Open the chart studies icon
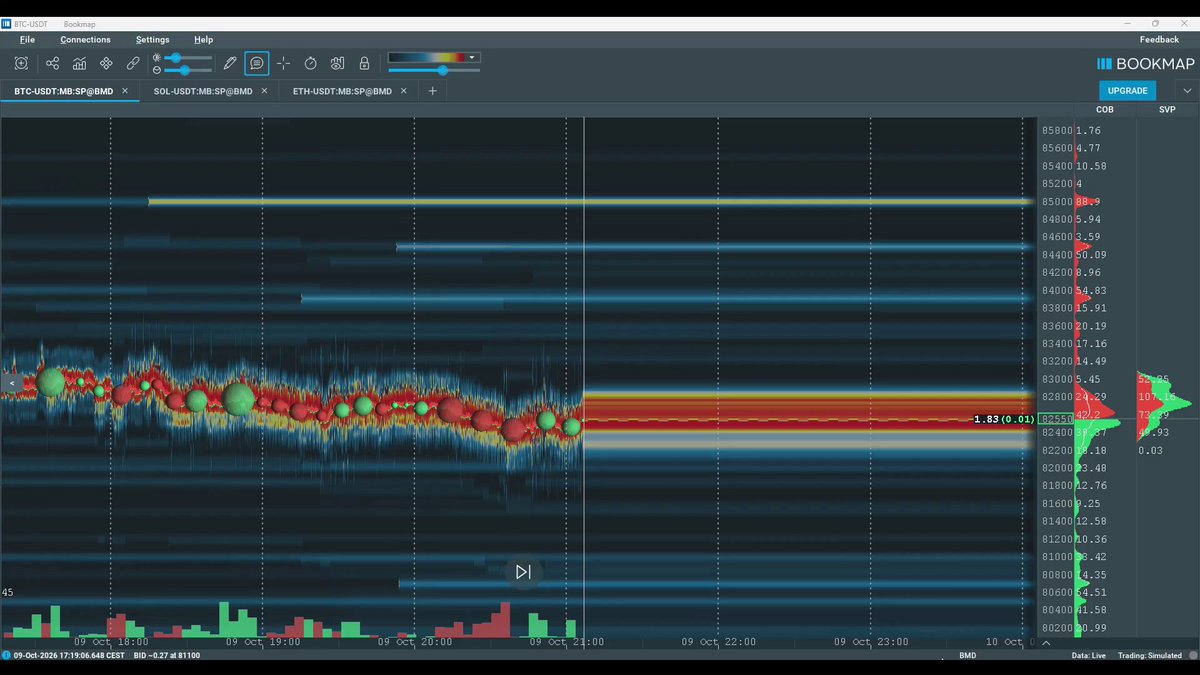Viewport: 1200px width, 675px height. pyautogui.click(x=79, y=63)
